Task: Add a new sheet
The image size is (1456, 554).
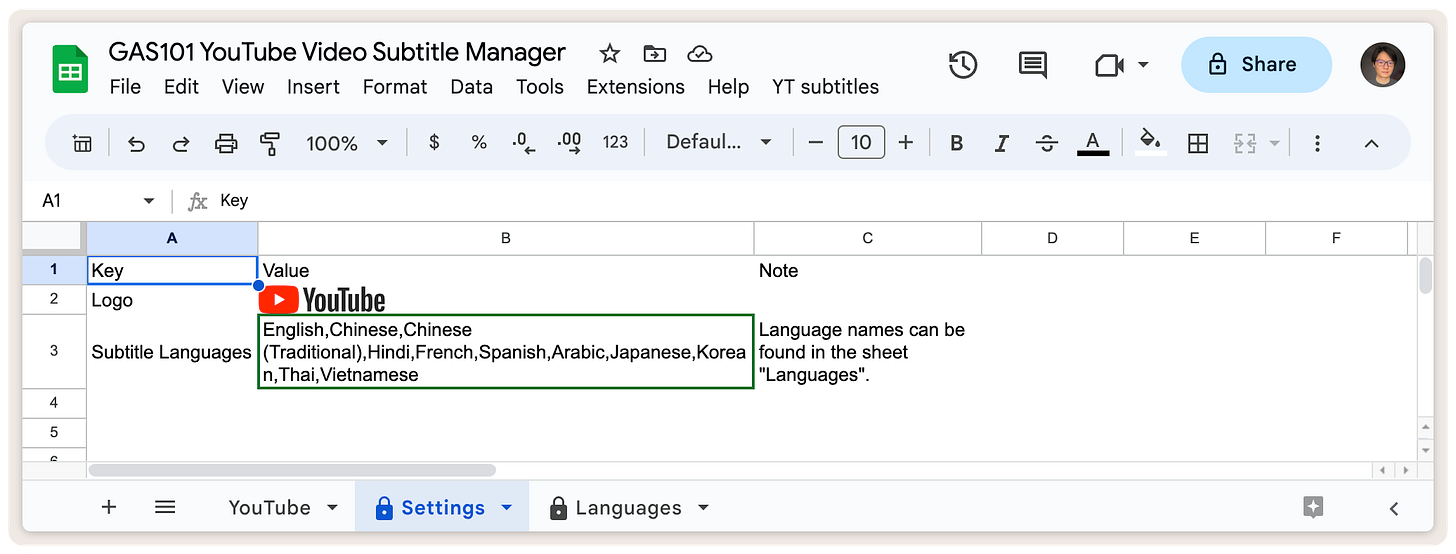Action: pyautogui.click(x=109, y=507)
